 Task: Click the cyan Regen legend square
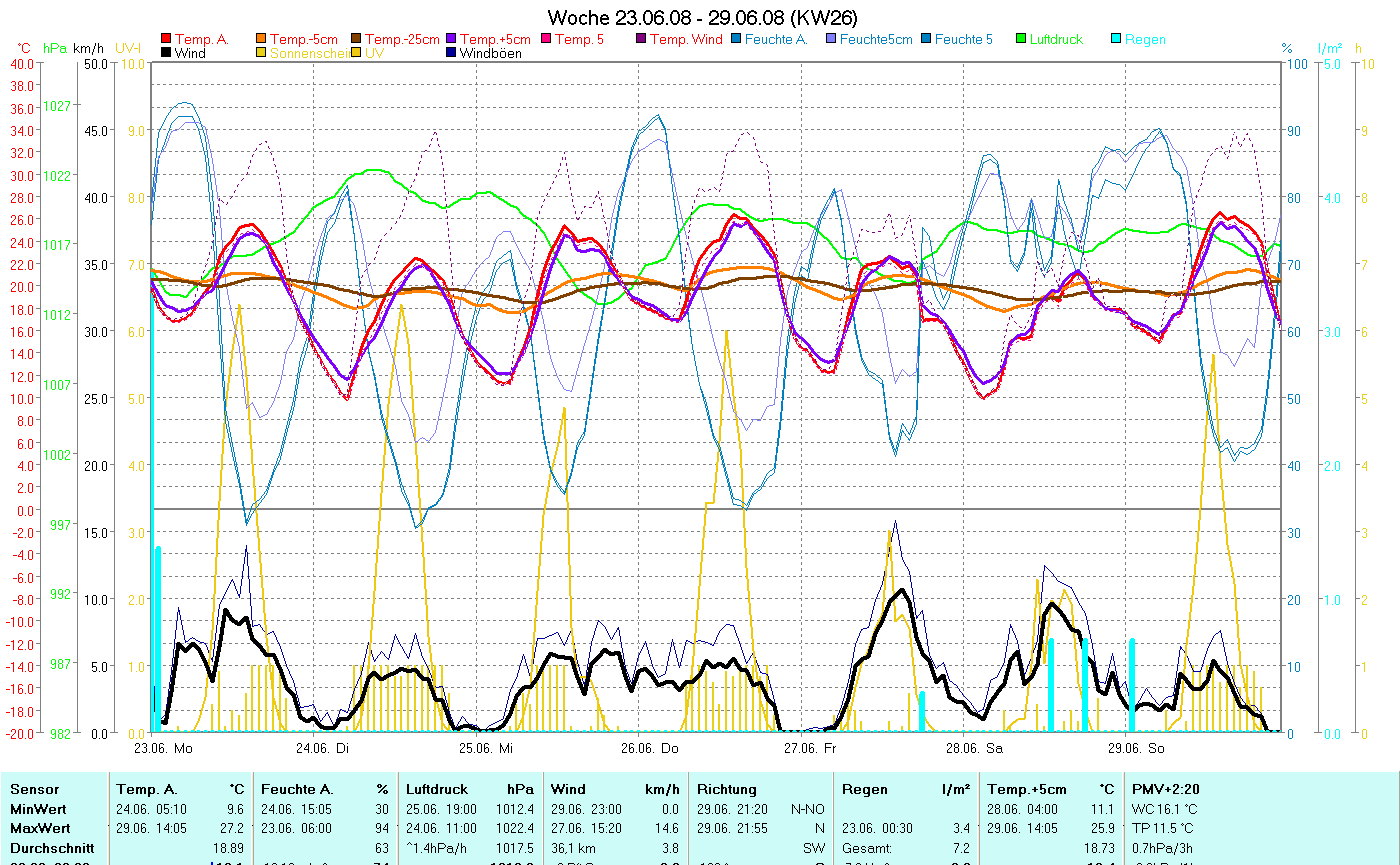[x=1116, y=39]
